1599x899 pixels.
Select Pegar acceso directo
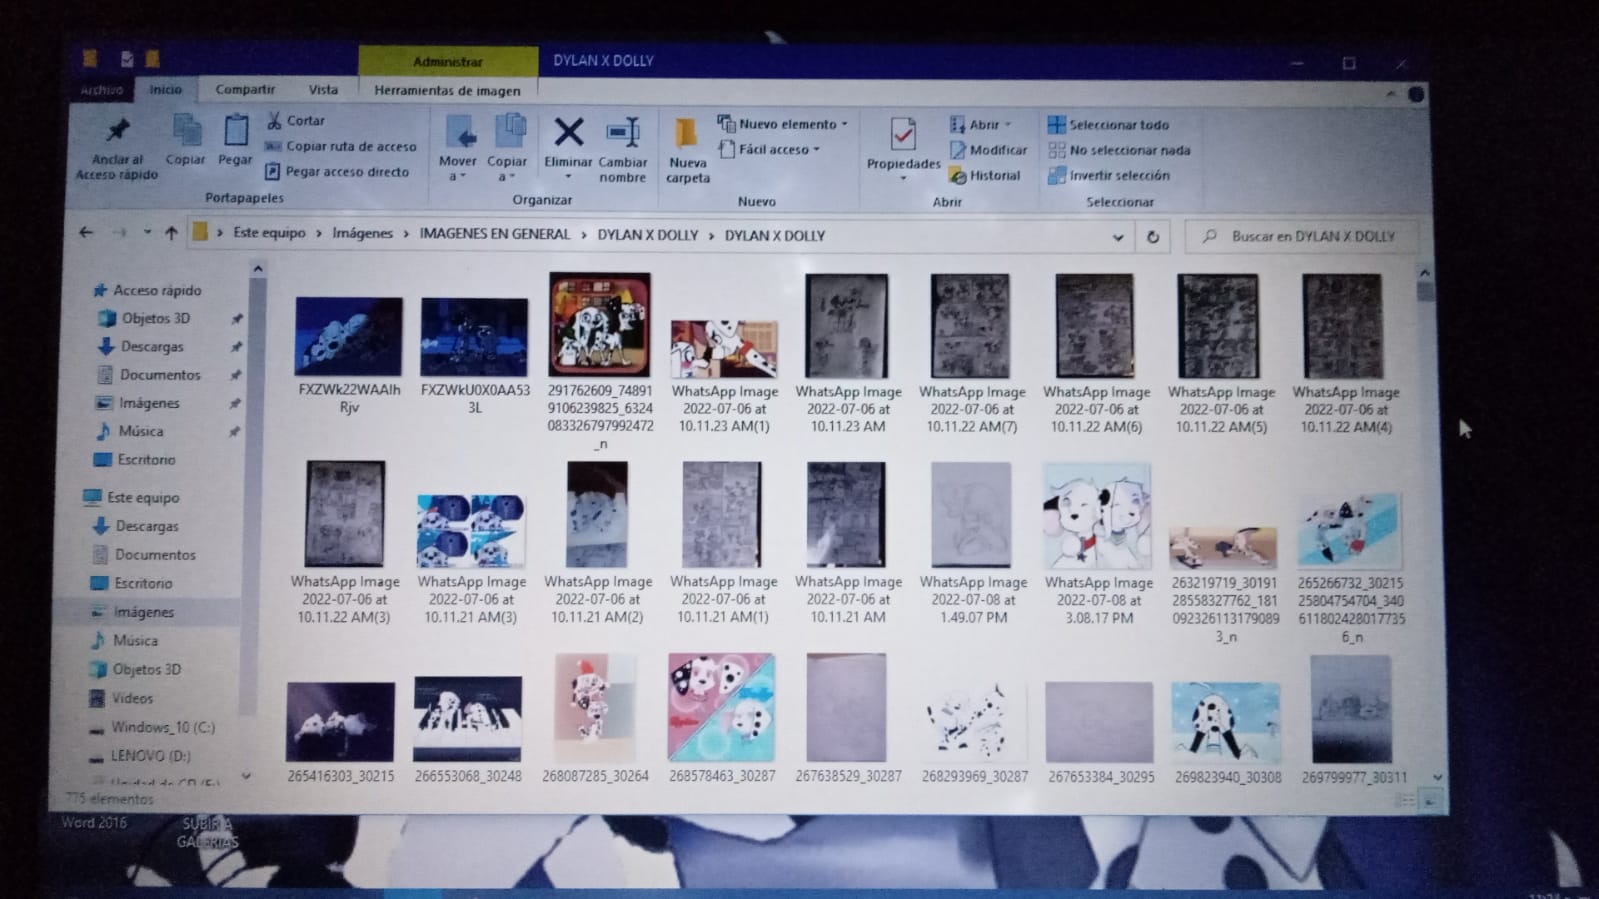pyautogui.click(x=337, y=172)
